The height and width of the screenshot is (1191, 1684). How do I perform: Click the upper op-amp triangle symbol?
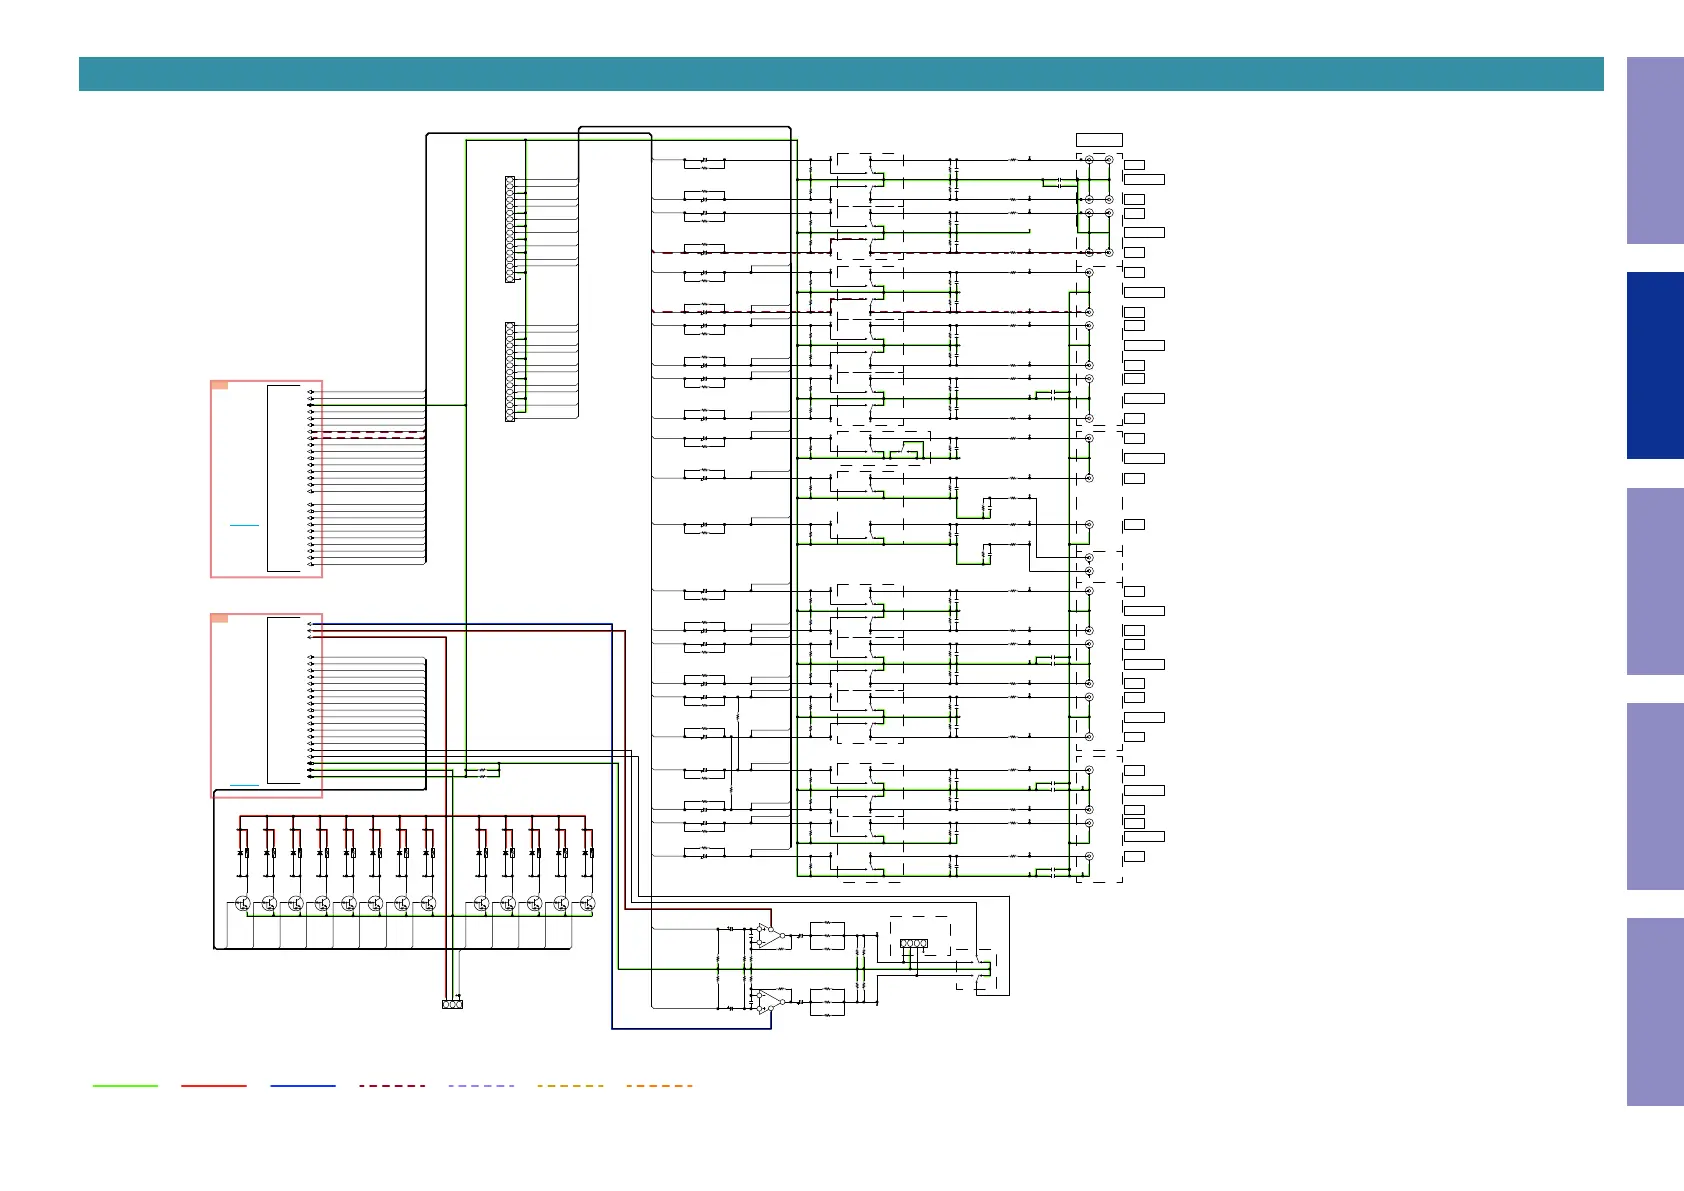(x=767, y=935)
